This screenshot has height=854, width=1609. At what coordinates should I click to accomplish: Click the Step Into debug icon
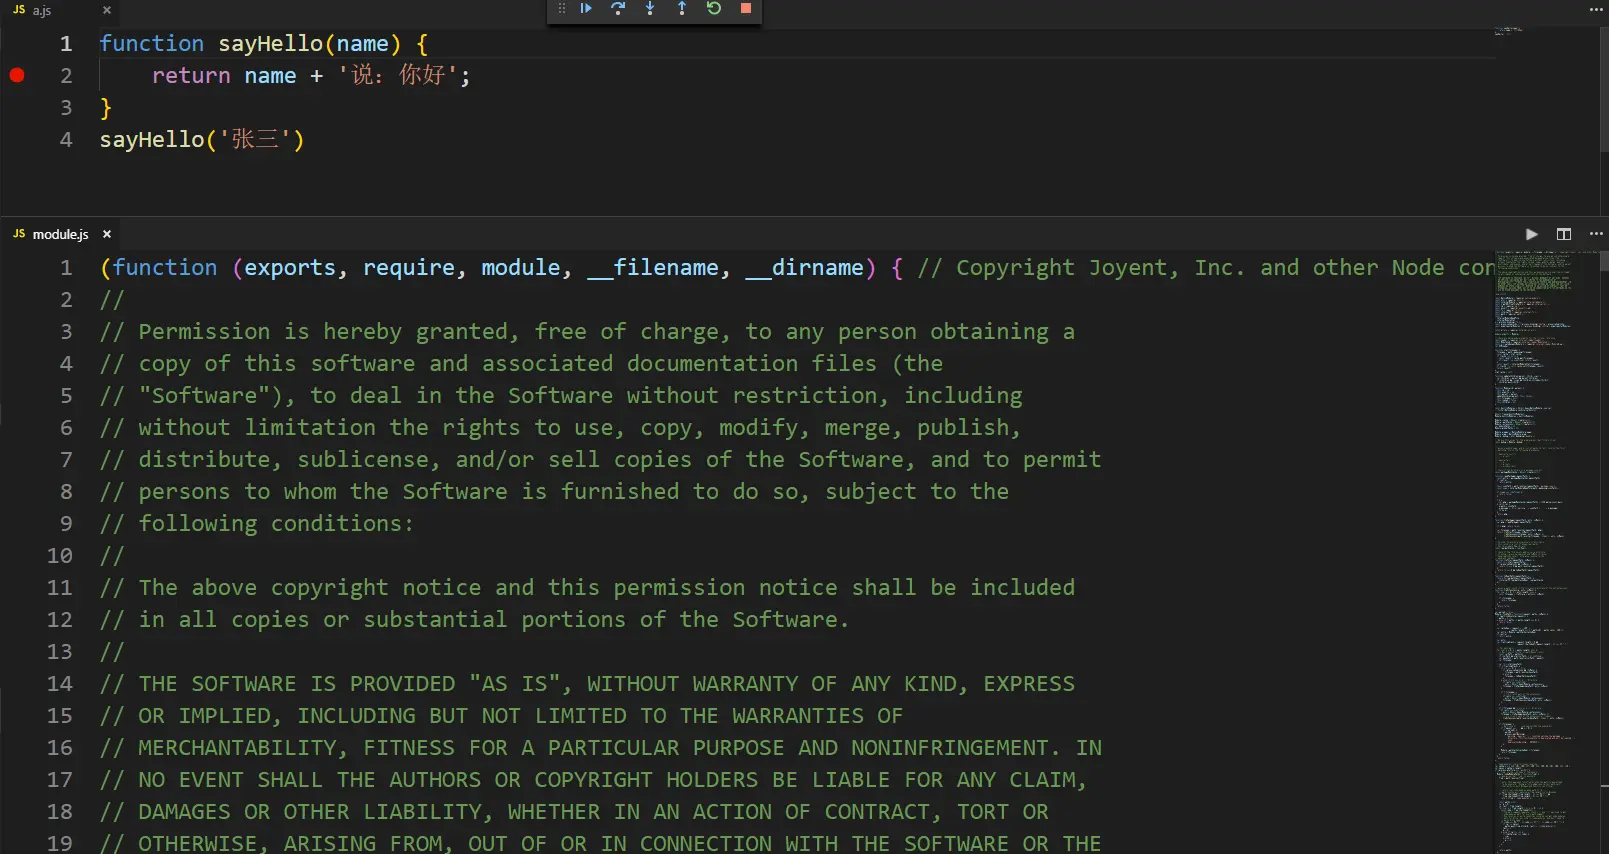coord(650,8)
